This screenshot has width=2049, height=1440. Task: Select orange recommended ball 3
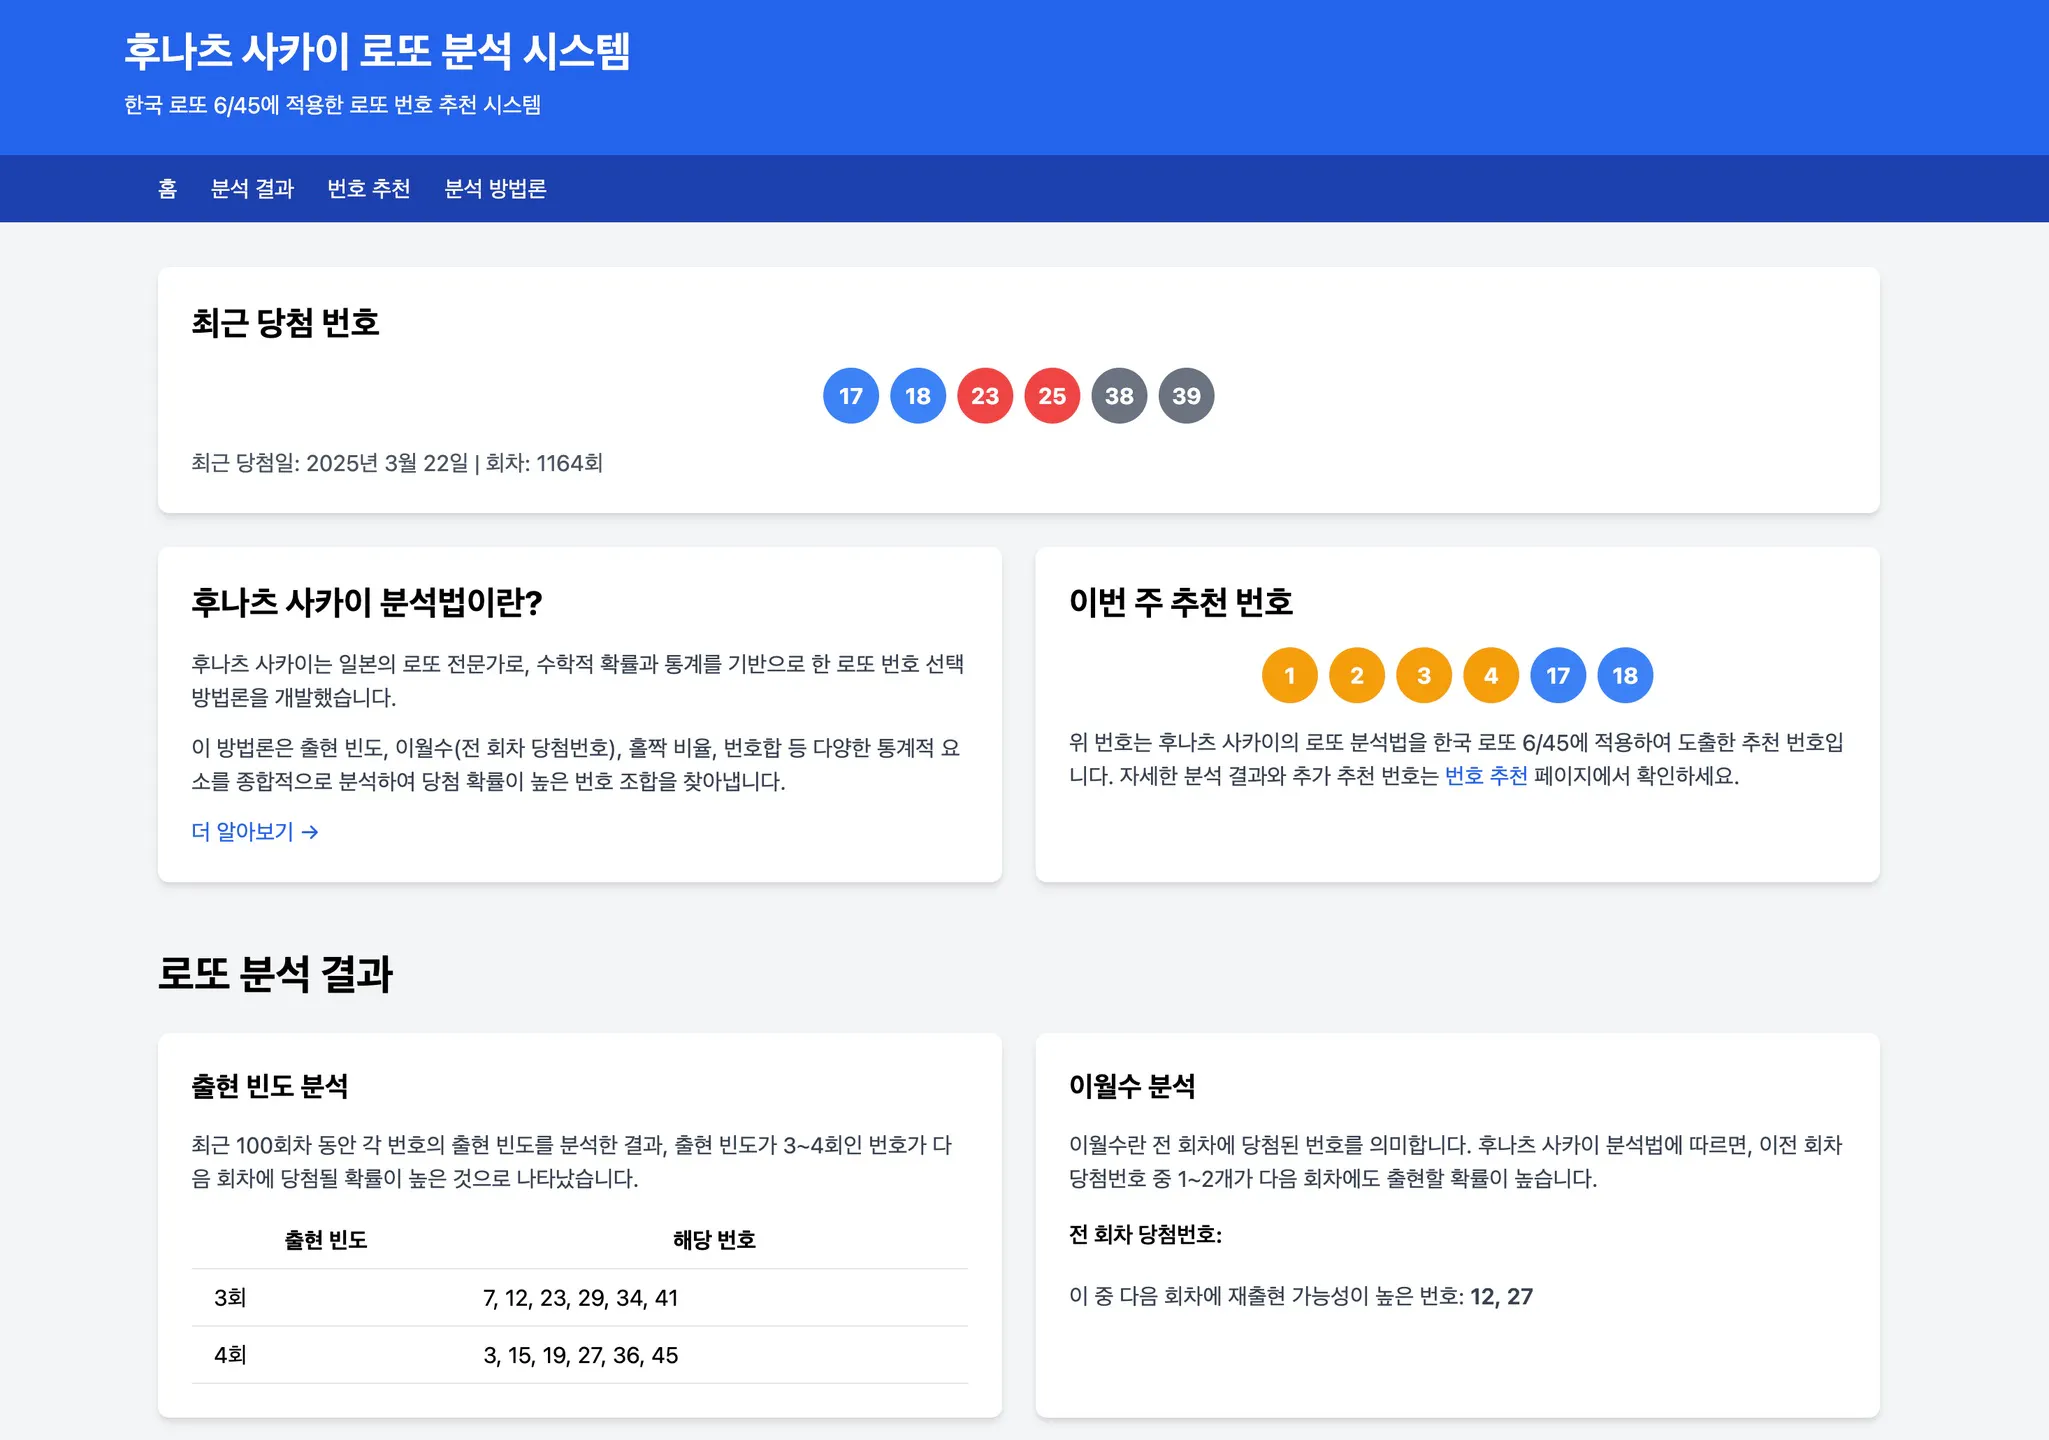pyautogui.click(x=1423, y=674)
